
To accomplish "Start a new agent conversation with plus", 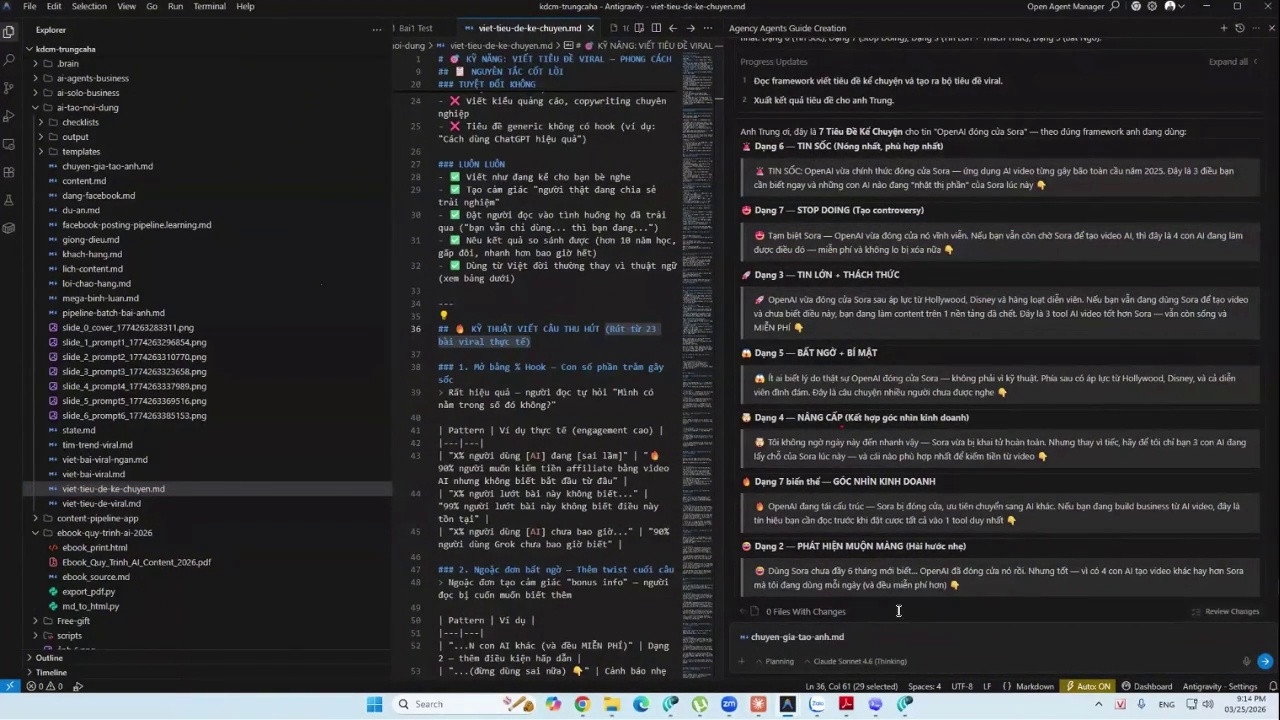I will pyautogui.click(x=1223, y=28).
